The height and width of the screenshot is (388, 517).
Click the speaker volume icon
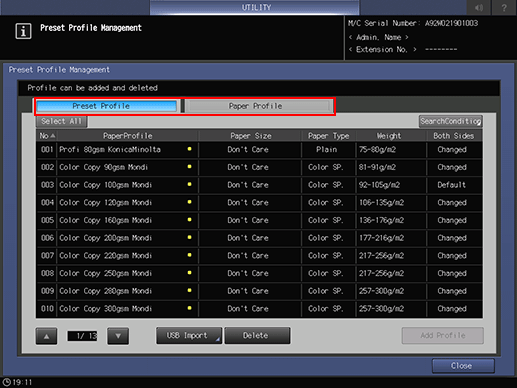click(479, 7)
